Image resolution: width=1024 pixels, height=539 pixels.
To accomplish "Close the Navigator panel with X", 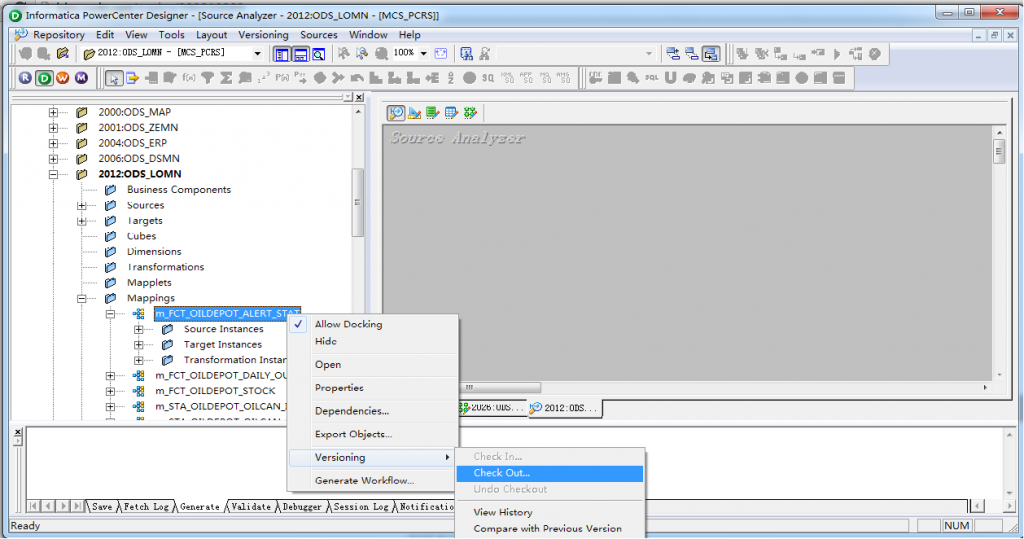I will coord(359,97).
